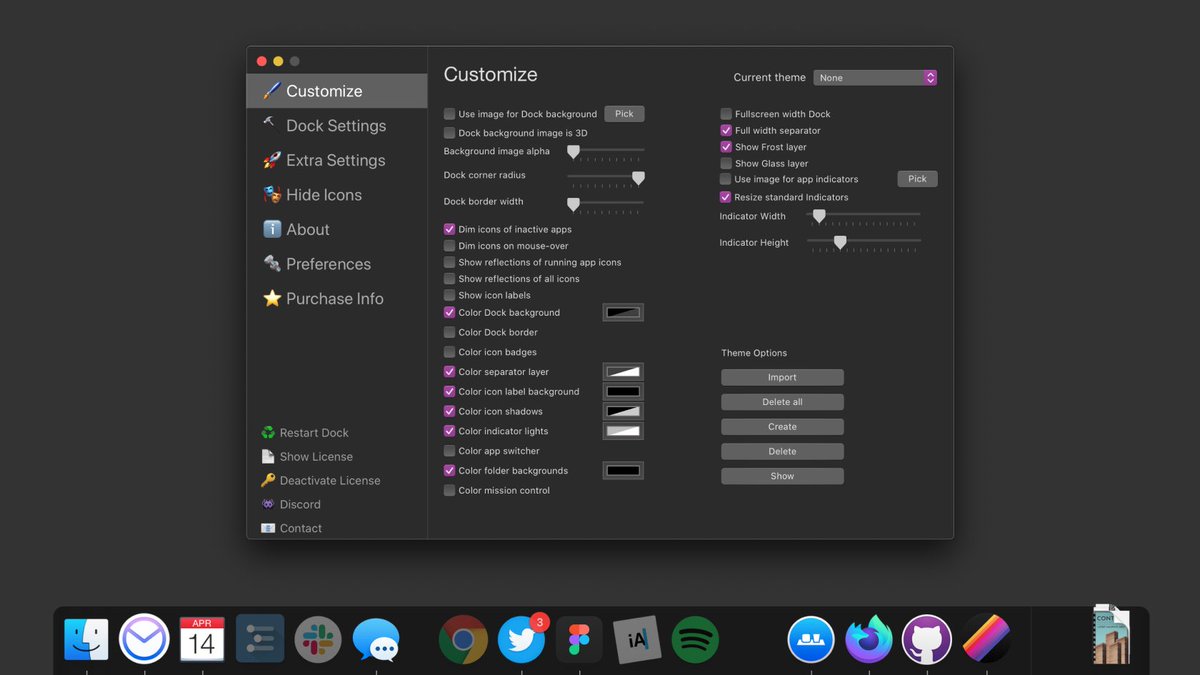Screen dimensions: 1200x675
Task: Click the Restart Dock recycle icon
Action: (268, 432)
